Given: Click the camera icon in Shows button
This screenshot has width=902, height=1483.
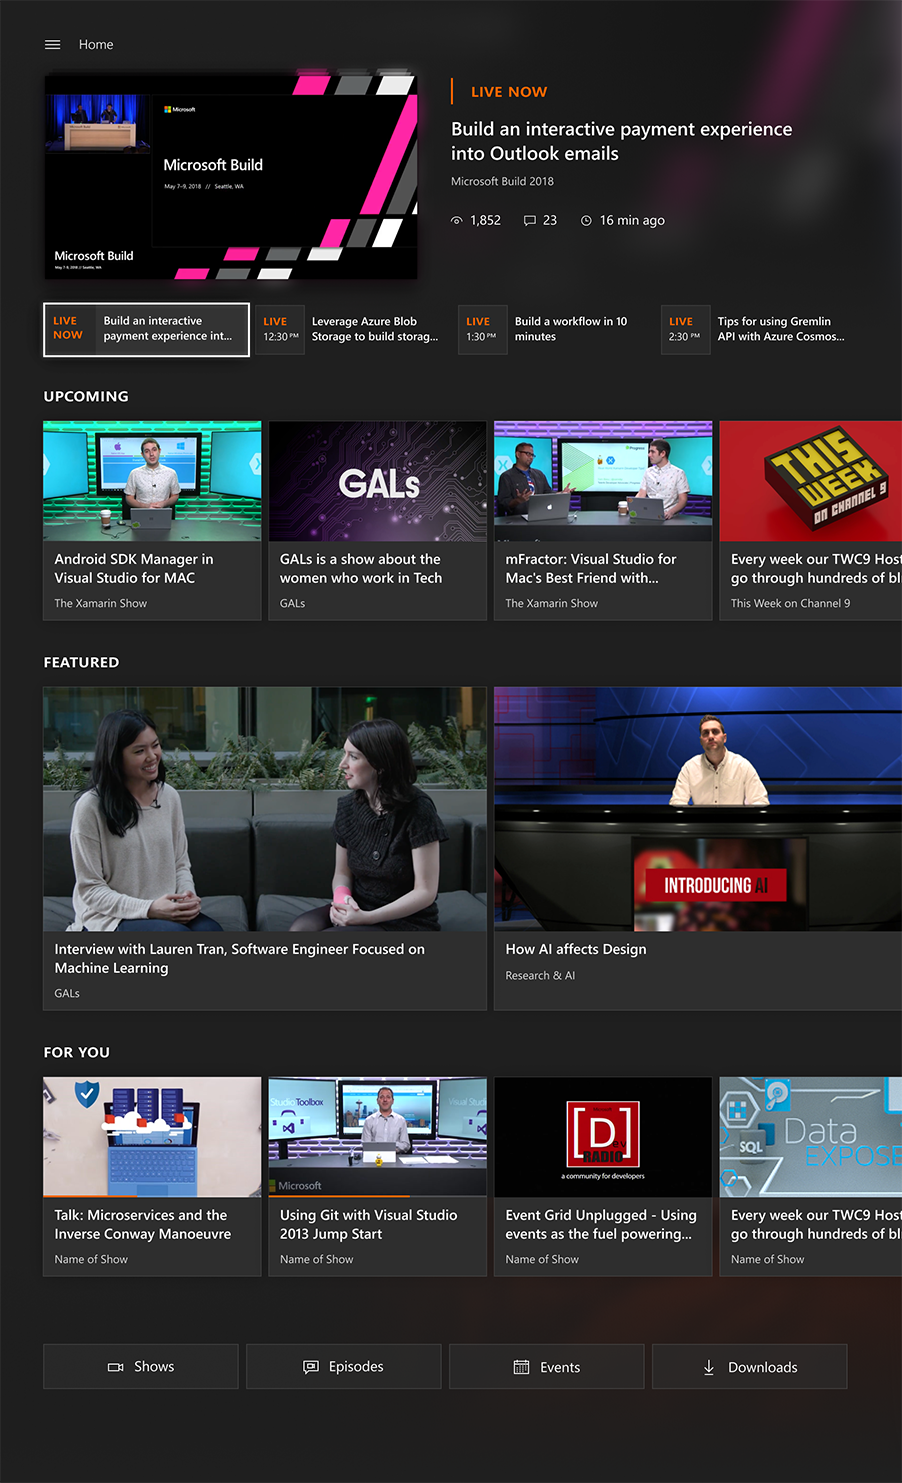Looking at the screenshot, I should (116, 1367).
